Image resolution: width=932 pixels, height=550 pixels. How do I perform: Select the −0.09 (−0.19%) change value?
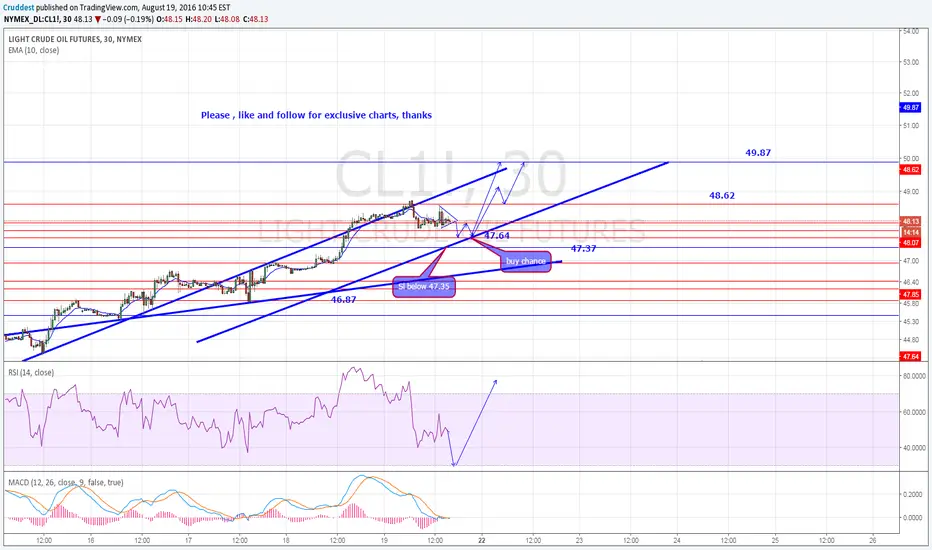(x=128, y=19)
